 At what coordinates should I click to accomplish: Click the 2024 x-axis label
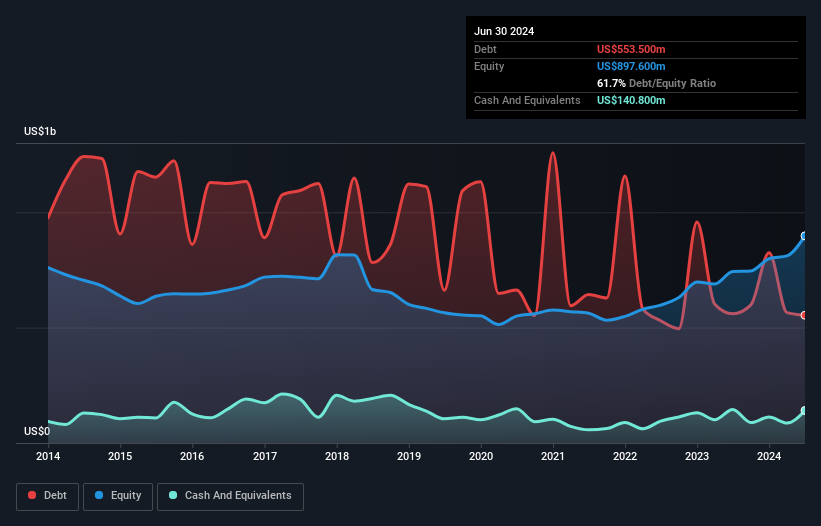[x=769, y=456]
